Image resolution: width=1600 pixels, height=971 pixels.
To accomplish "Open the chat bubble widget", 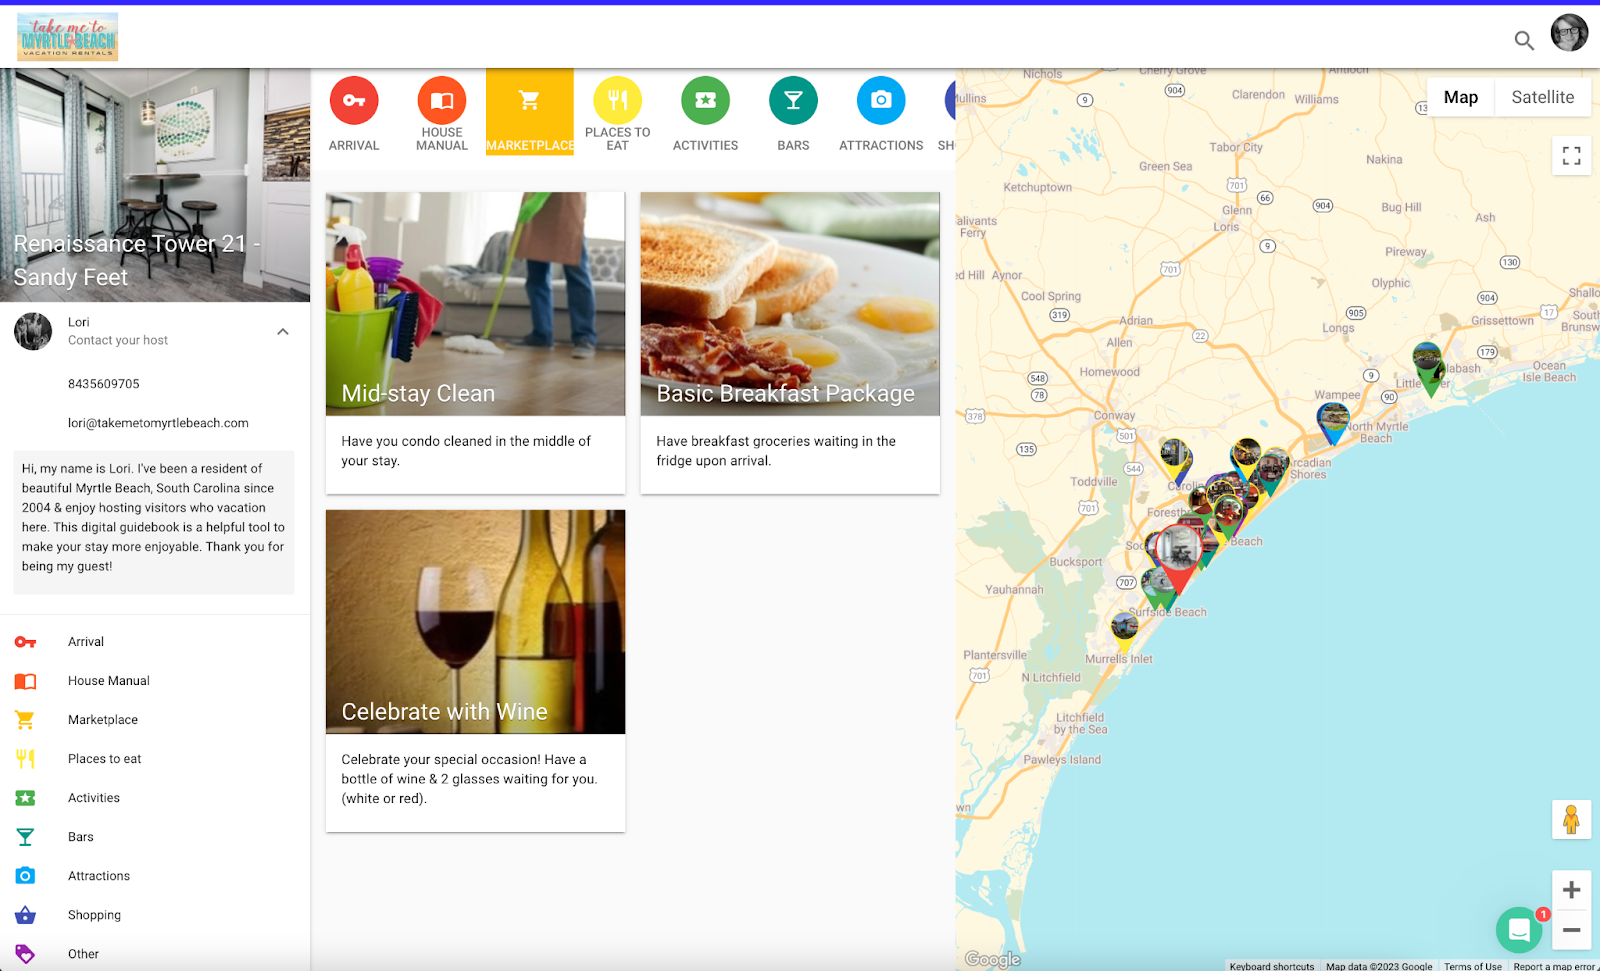I will pos(1519,930).
